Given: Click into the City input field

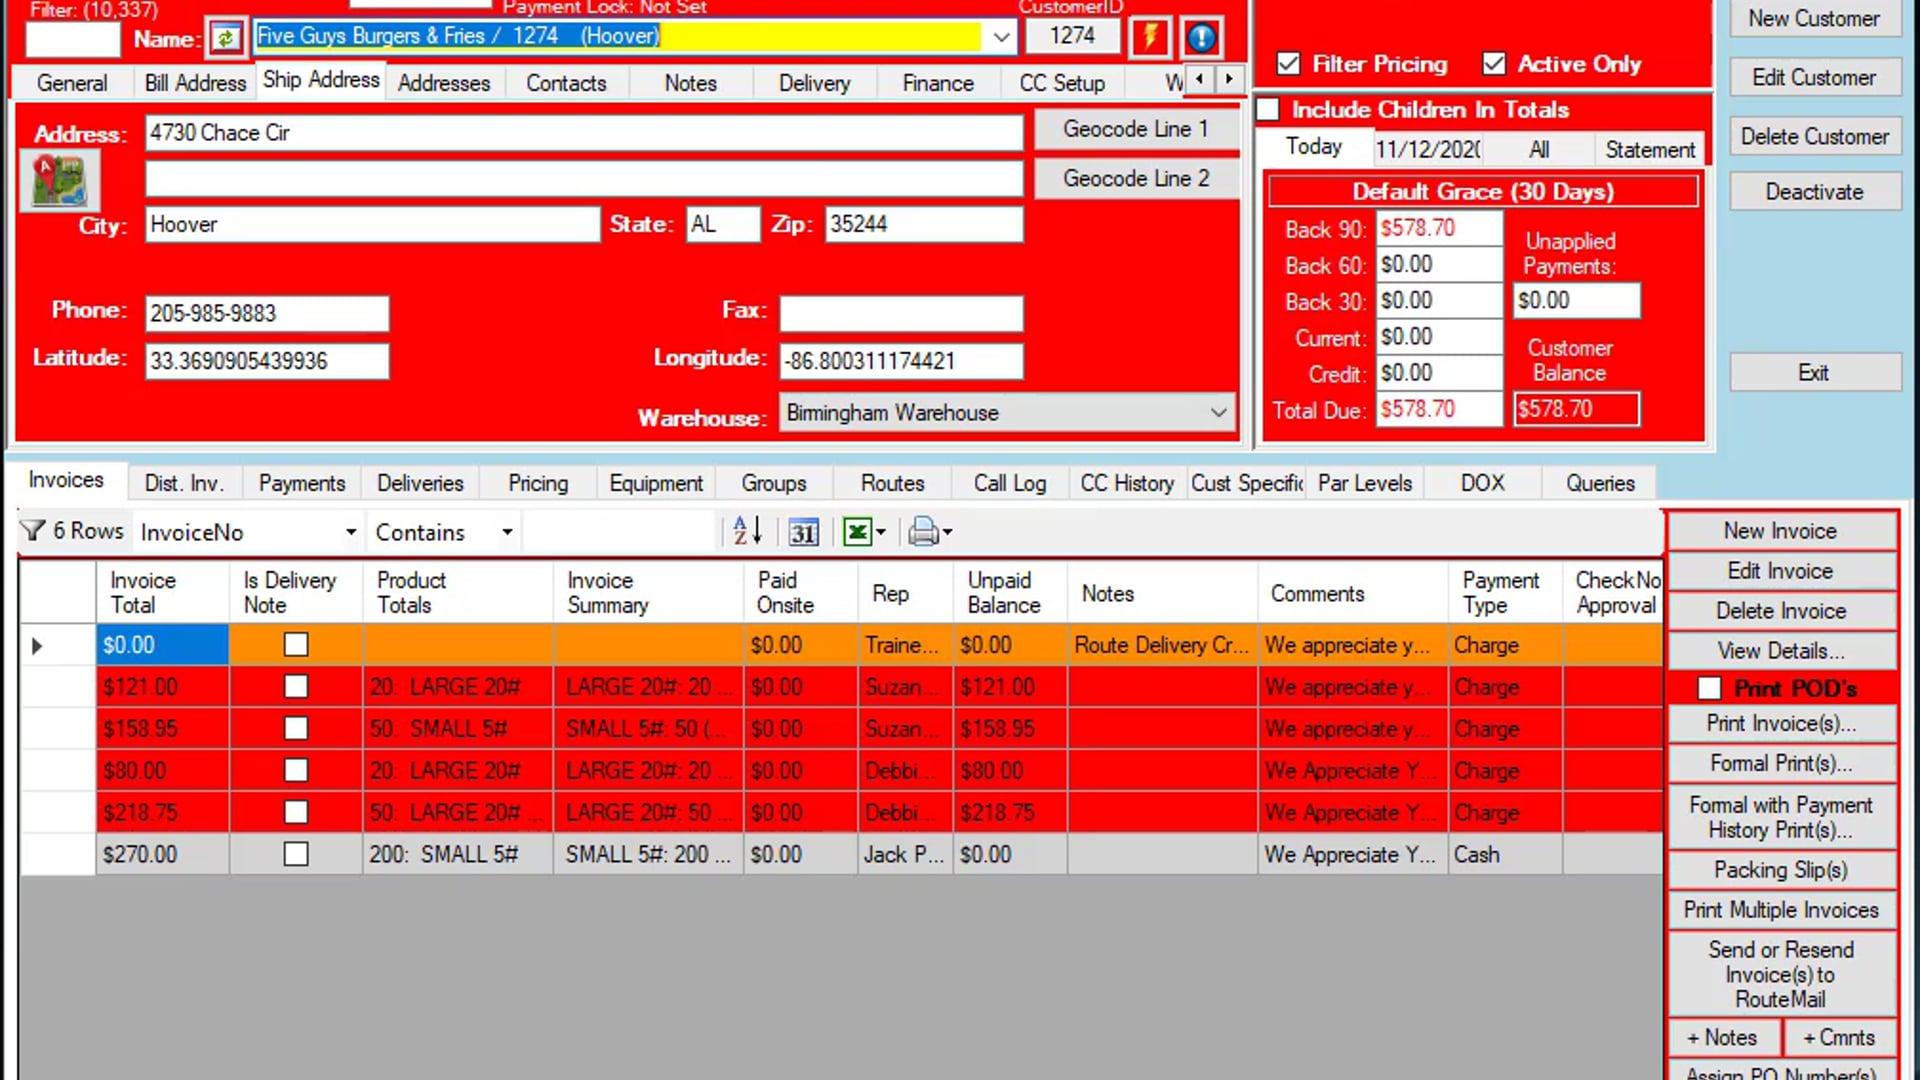Looking at the screenshot, I should [372, 224].
